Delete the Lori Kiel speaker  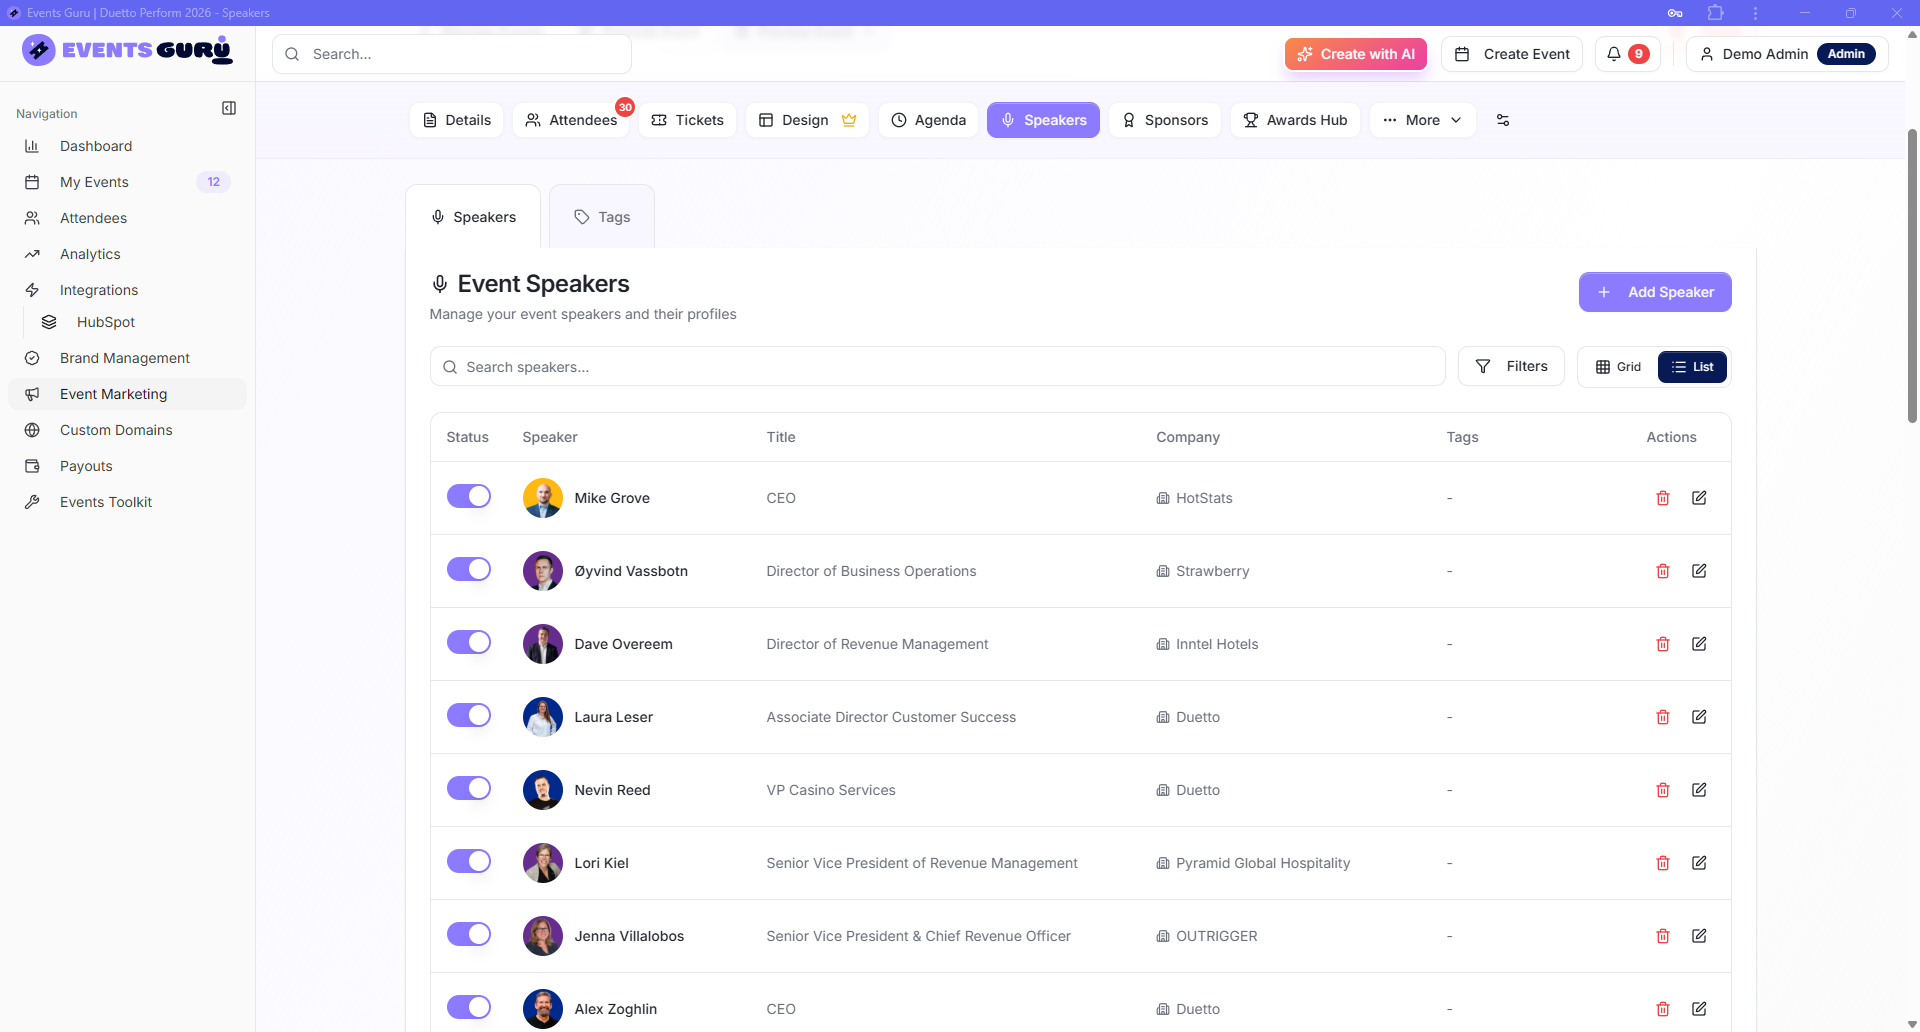point(1663,863)
